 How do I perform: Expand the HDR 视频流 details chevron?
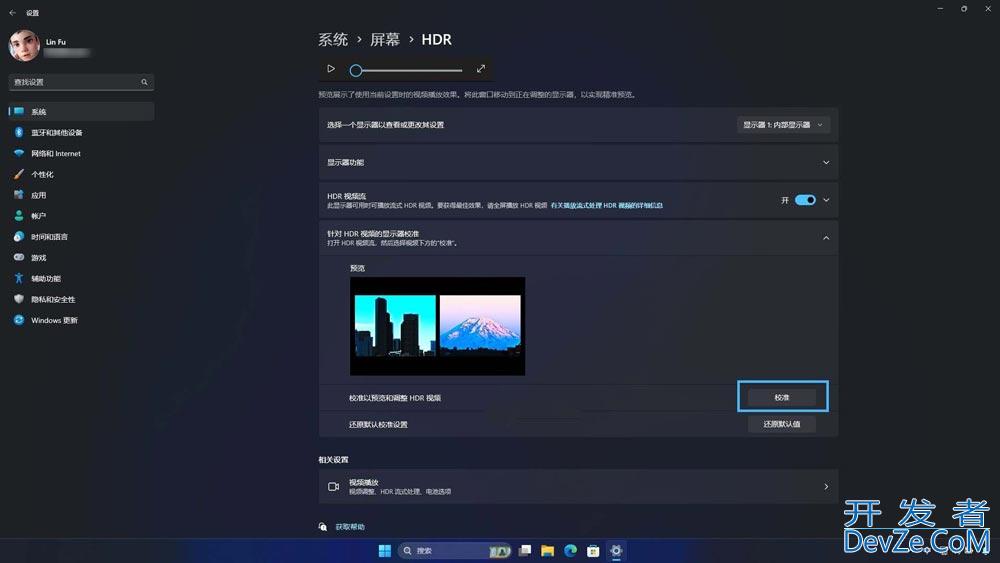(826, 200)
